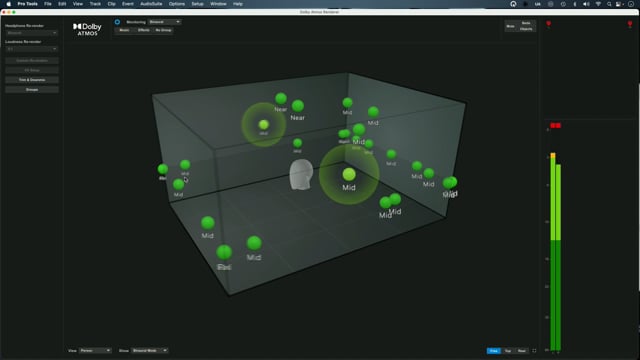This screenshot has width=640, height=360.
Task: Click the right loudness meter bar
Action: [558, 257]
